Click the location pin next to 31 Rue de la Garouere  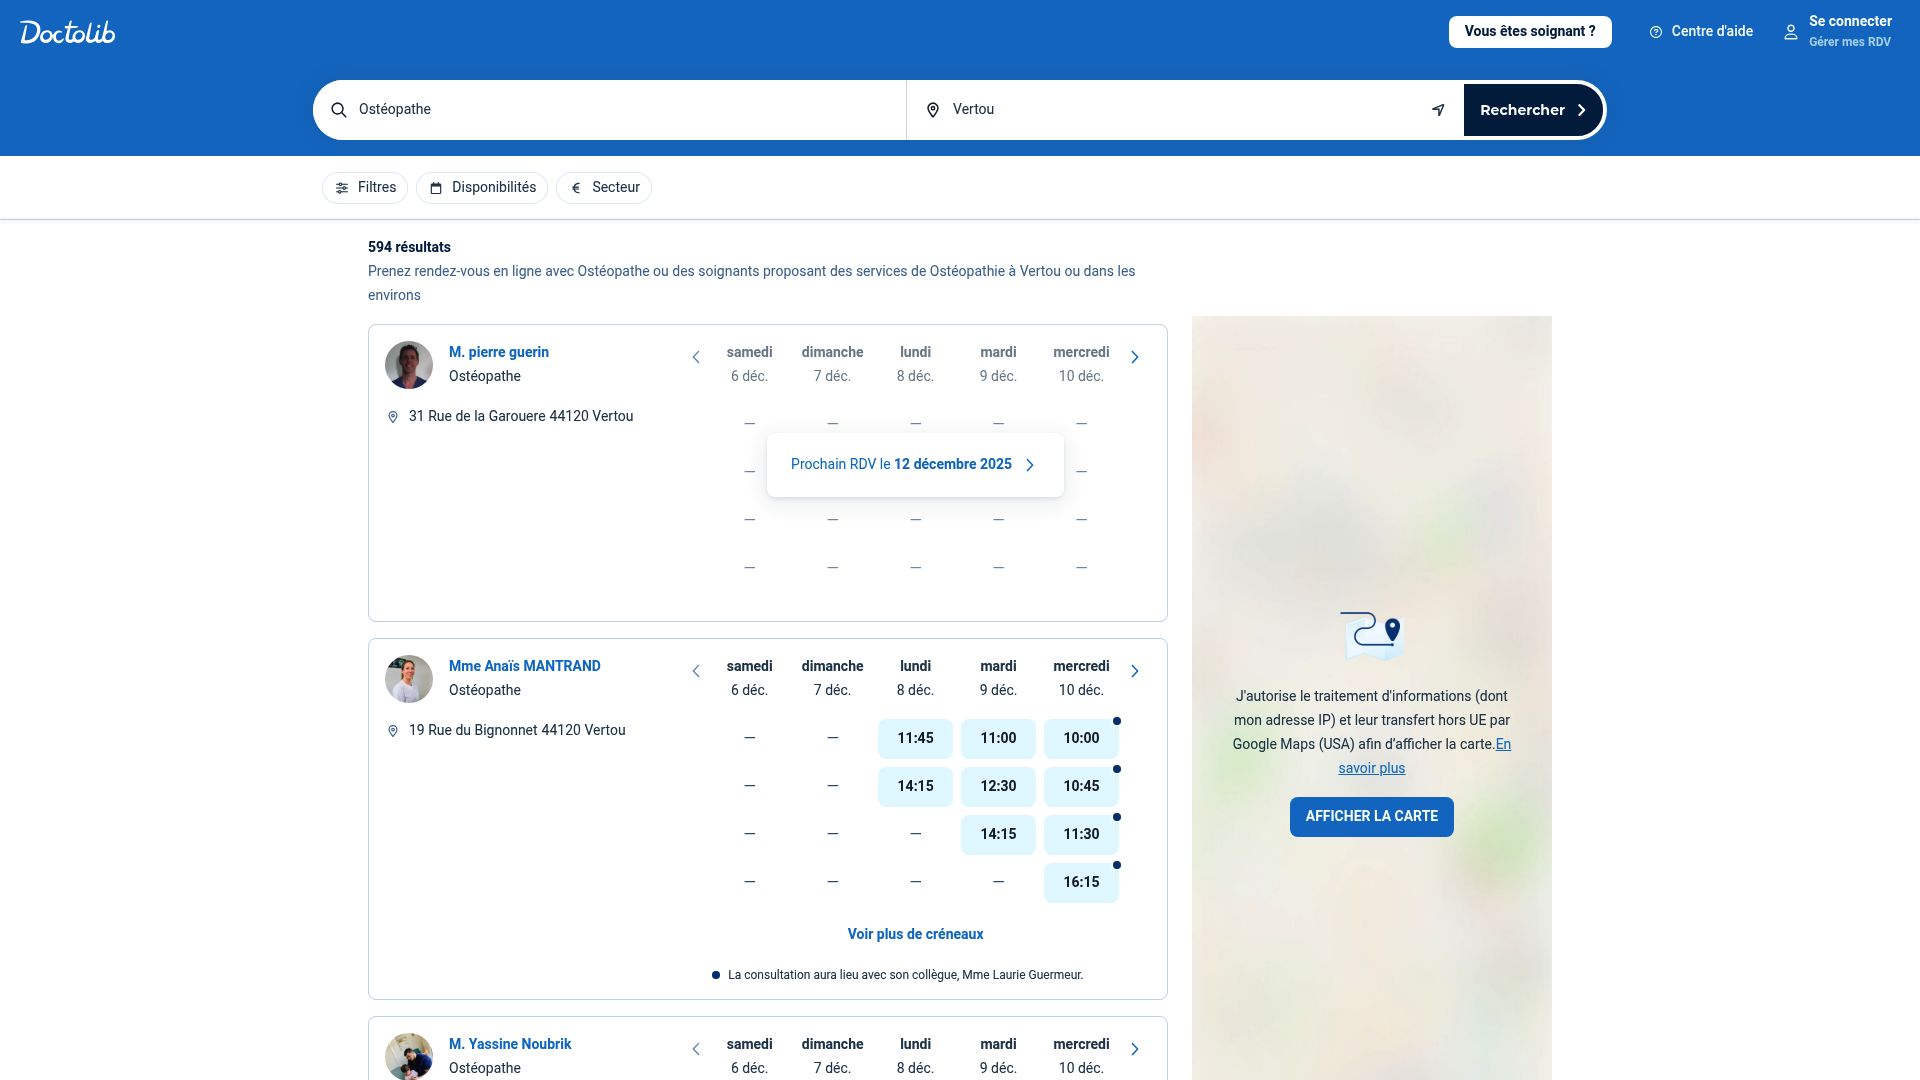point(393,417)
